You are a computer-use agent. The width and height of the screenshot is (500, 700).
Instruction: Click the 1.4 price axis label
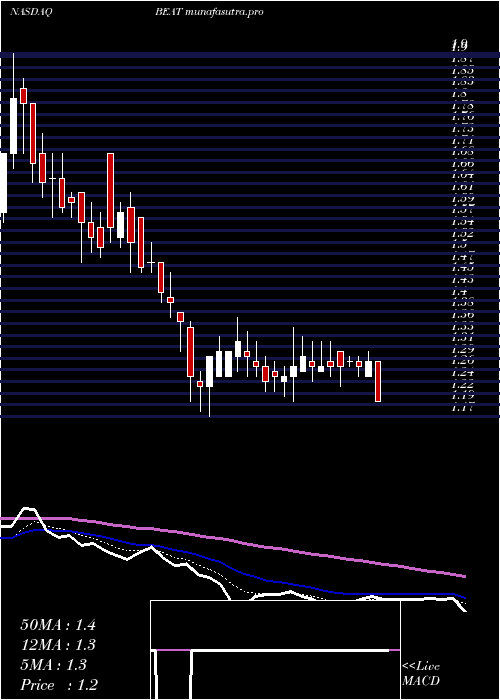[460, 292]
